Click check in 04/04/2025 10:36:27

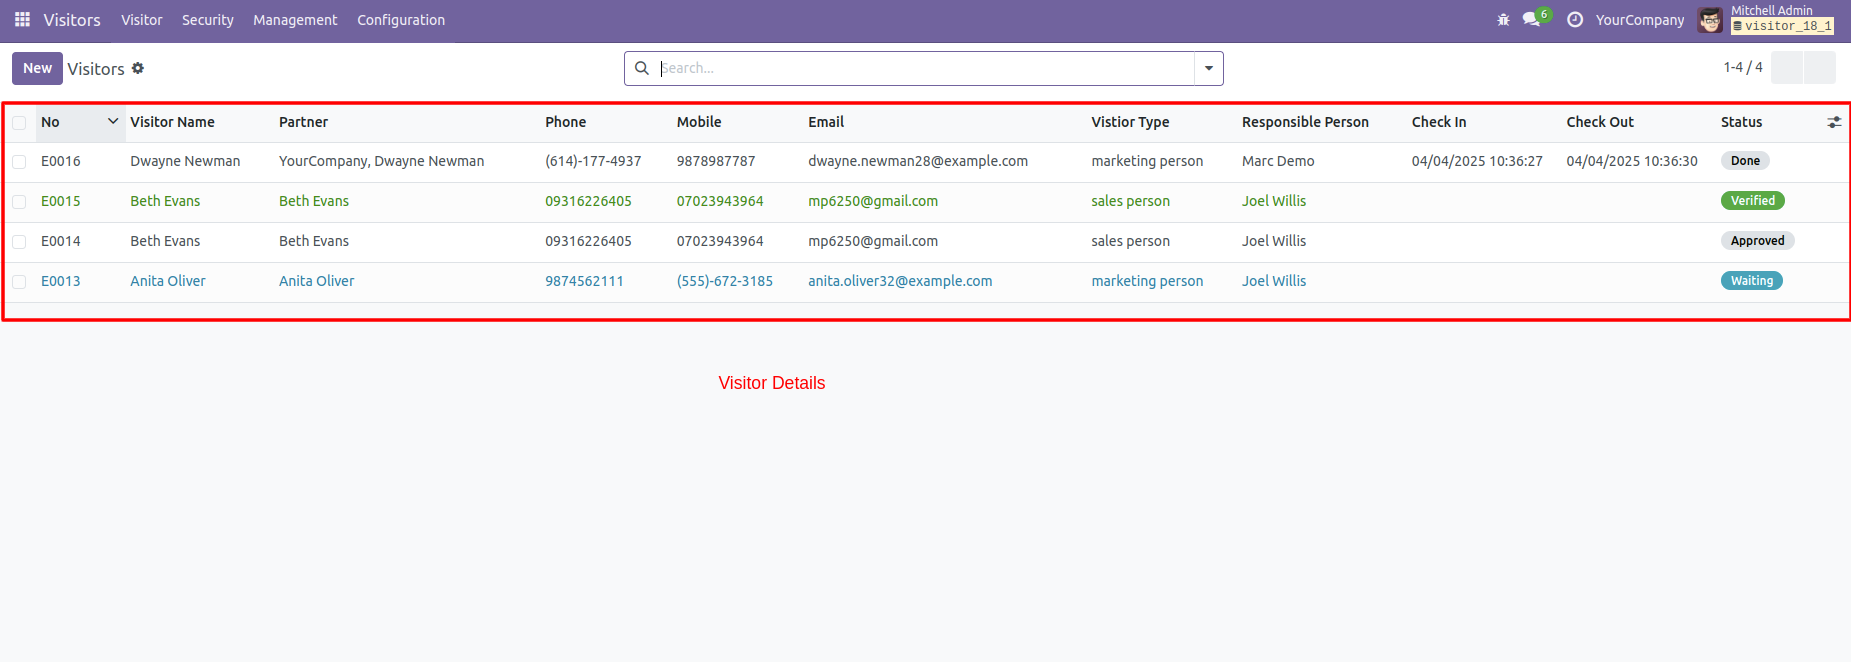click(x=1477, y=161)
